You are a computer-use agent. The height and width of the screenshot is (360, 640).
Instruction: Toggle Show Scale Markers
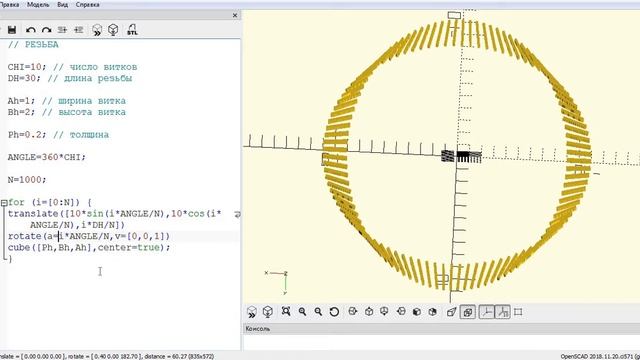[x=502, y=312]
